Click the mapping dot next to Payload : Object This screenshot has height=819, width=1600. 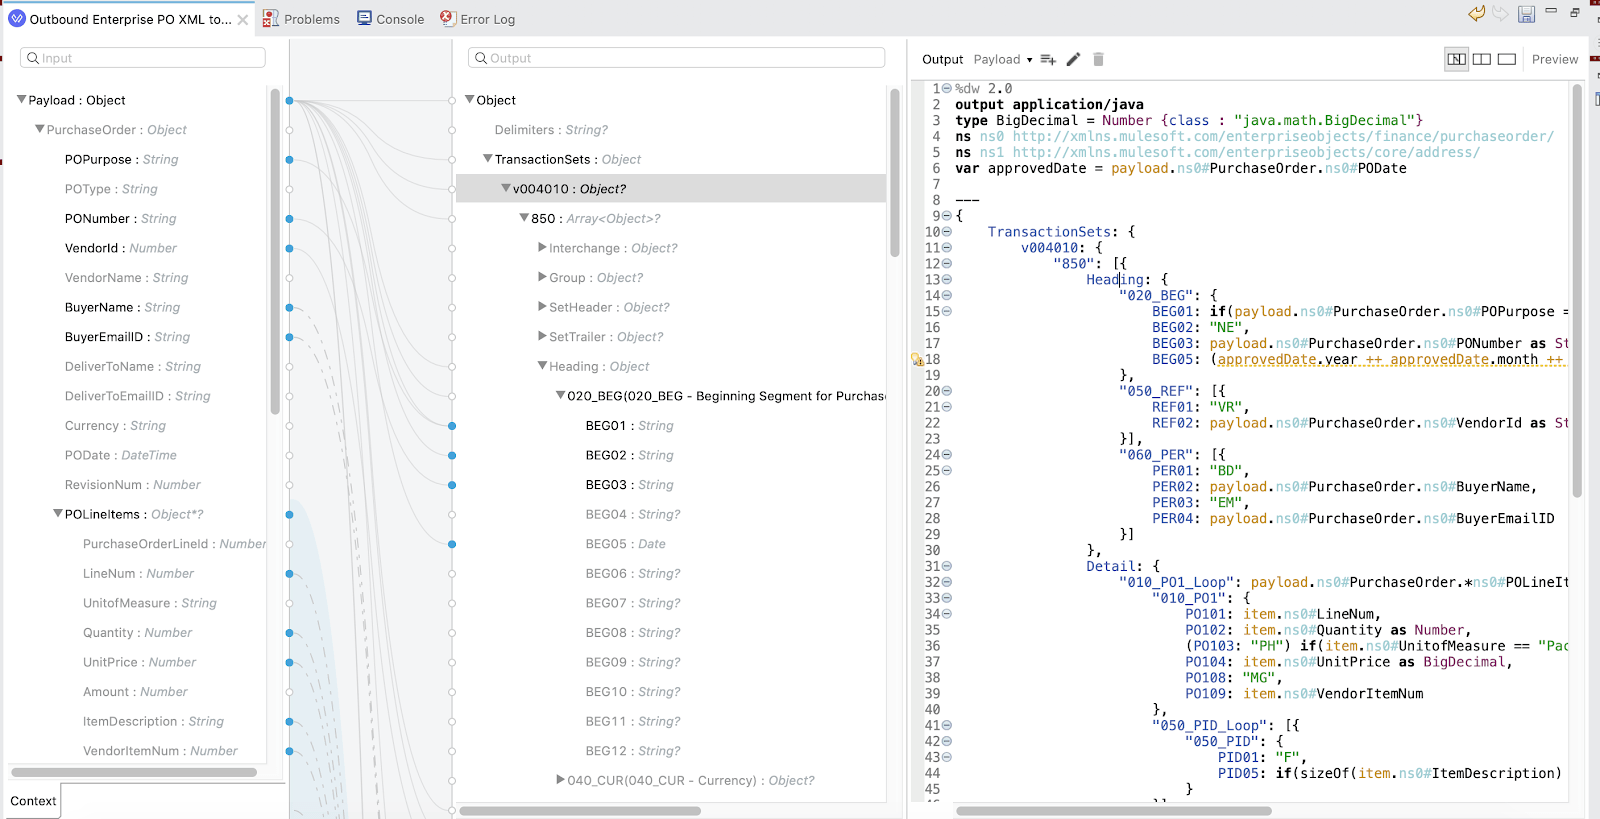289,100
